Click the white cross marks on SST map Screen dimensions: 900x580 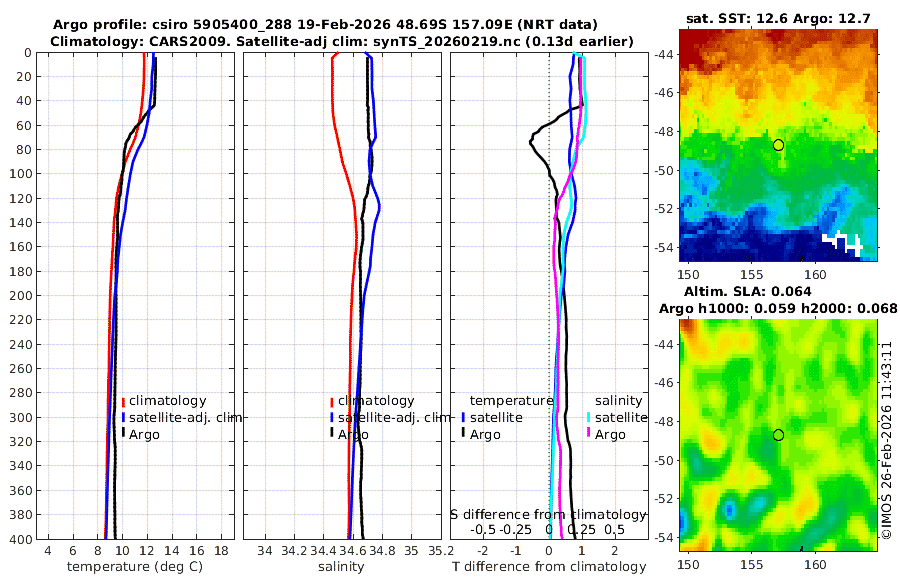[x=842, y=242]
